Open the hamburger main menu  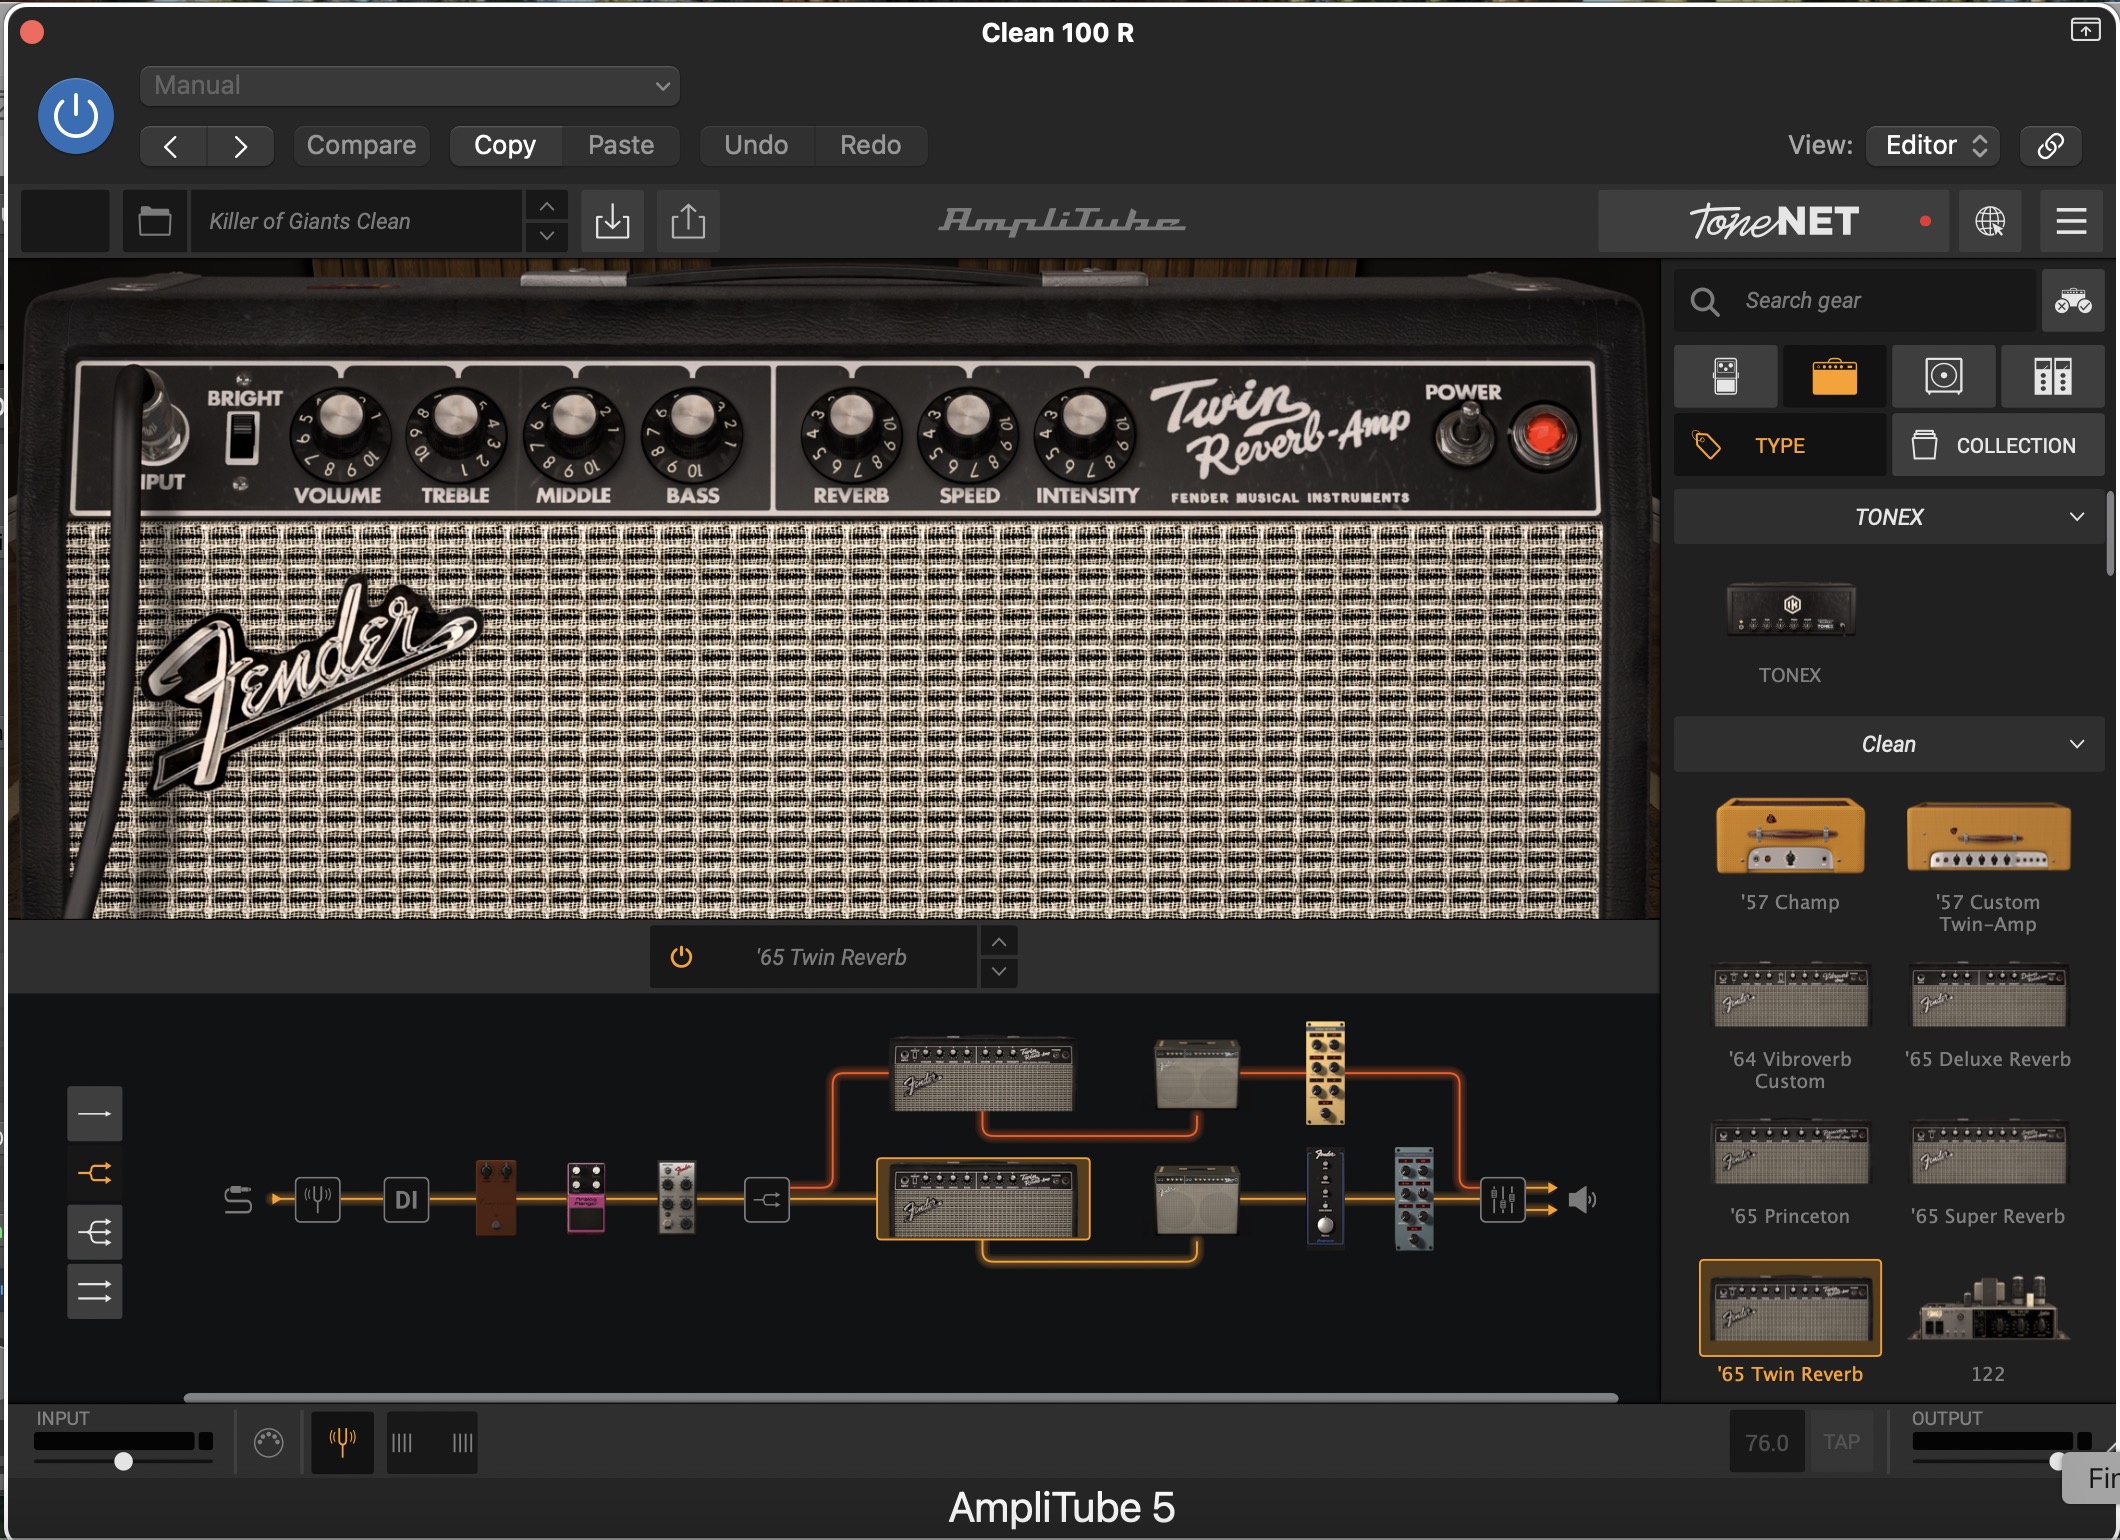(2071, 221)
